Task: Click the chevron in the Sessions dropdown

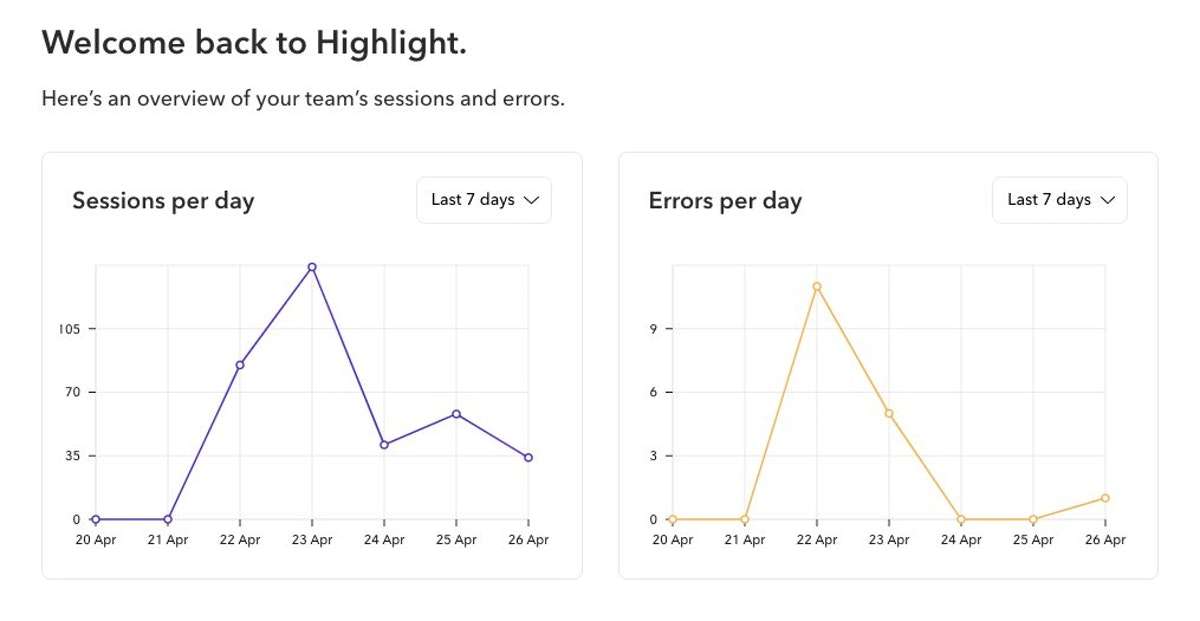Action: (x=531, y=200)
